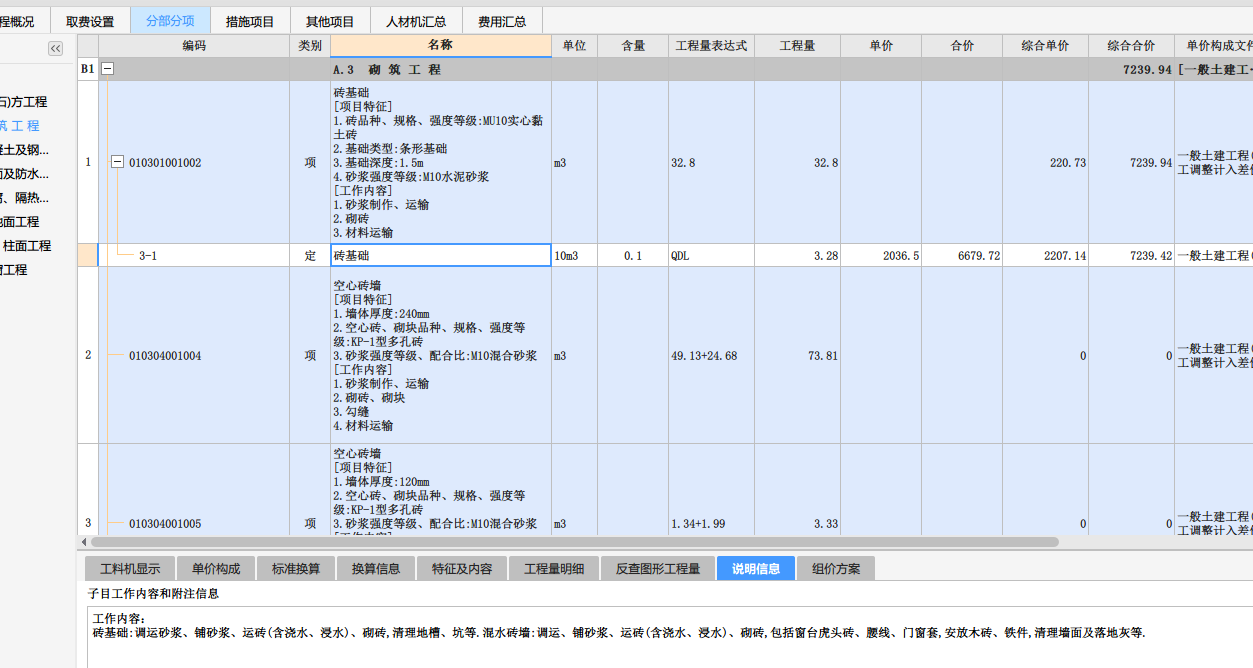
Task: Show the 单价构成 bottom tab
Action: click(x=216, y=569)
